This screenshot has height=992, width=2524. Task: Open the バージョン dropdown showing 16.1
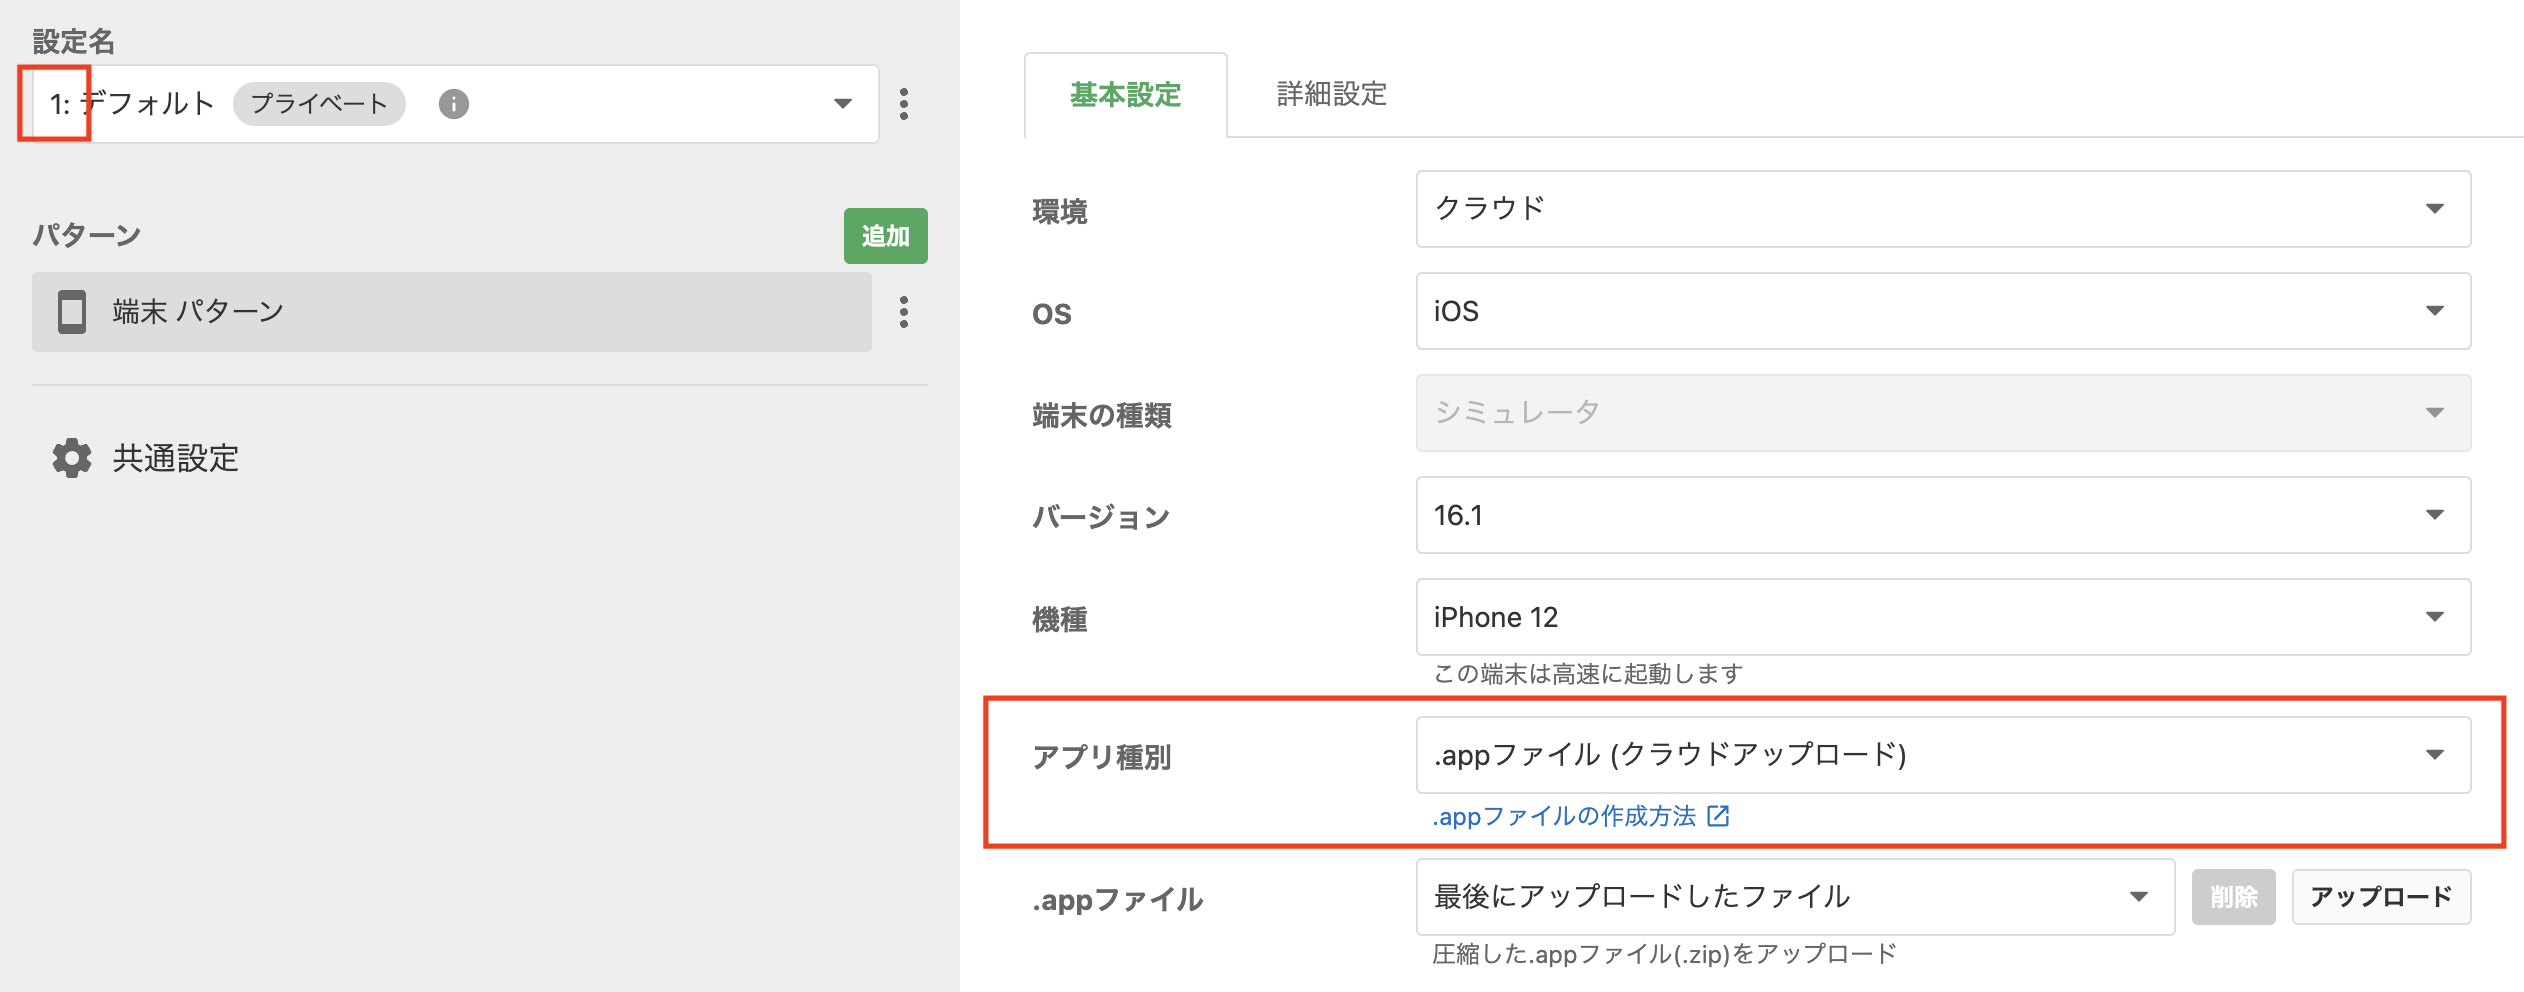pos(1943,515)
